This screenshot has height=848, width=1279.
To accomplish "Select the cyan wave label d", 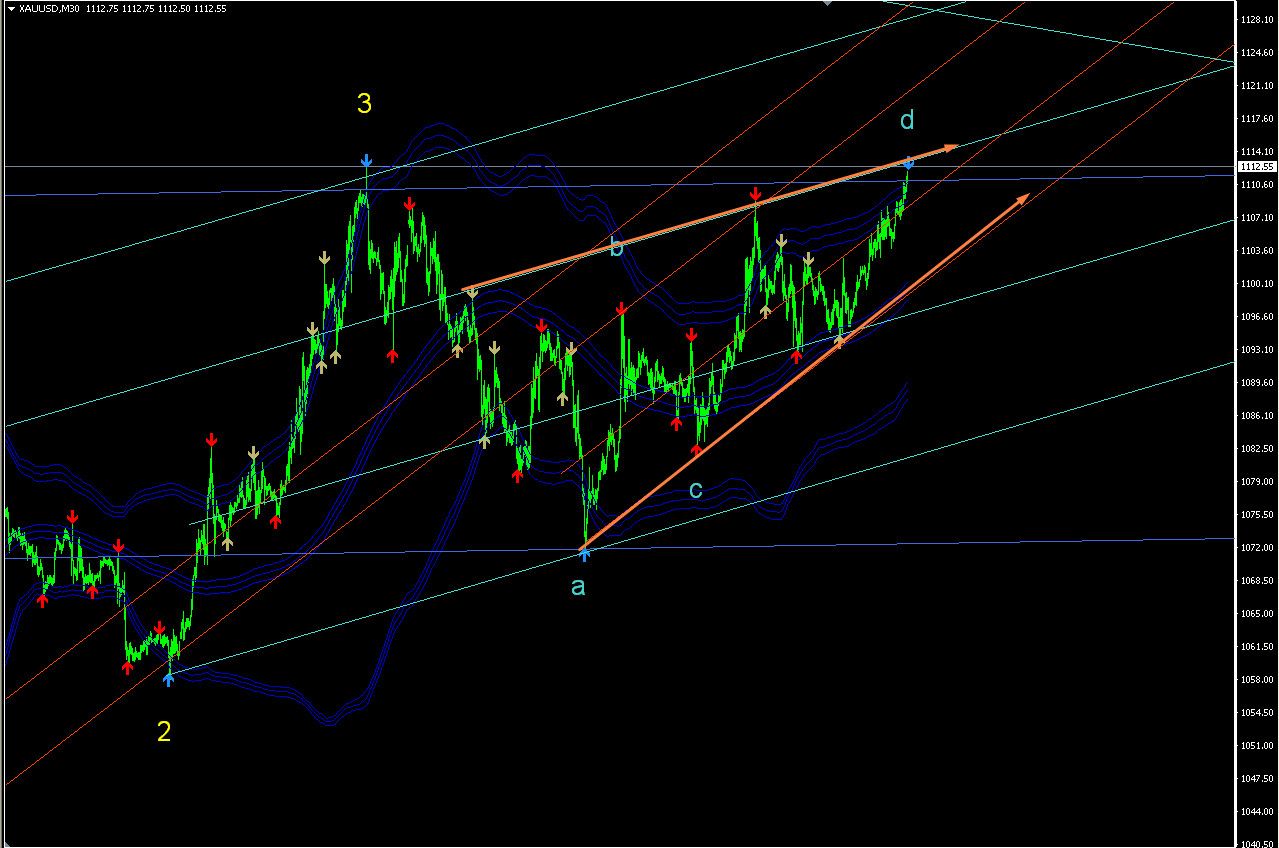I will 906,121.
